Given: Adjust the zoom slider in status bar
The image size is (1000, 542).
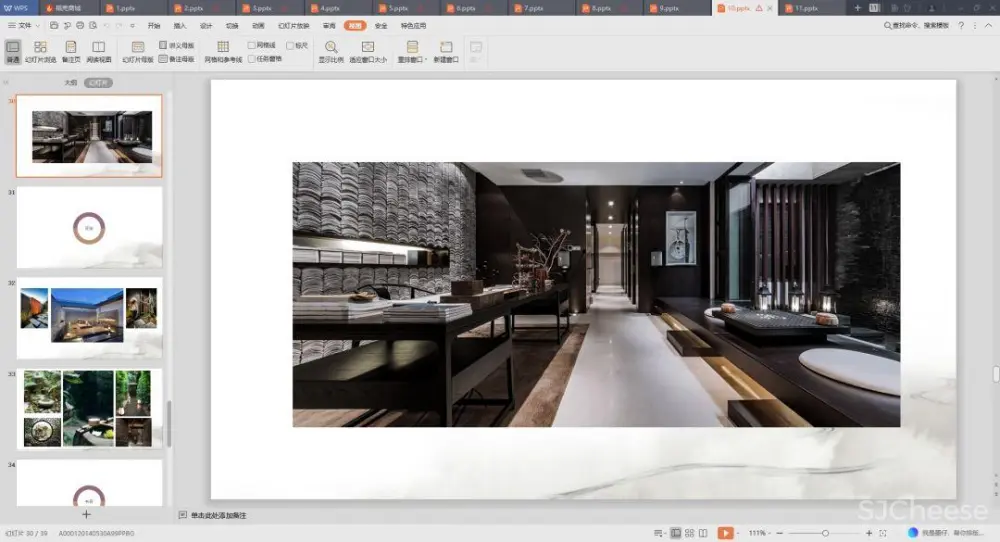Looking at the screenshot, I should tap(824, 533).
